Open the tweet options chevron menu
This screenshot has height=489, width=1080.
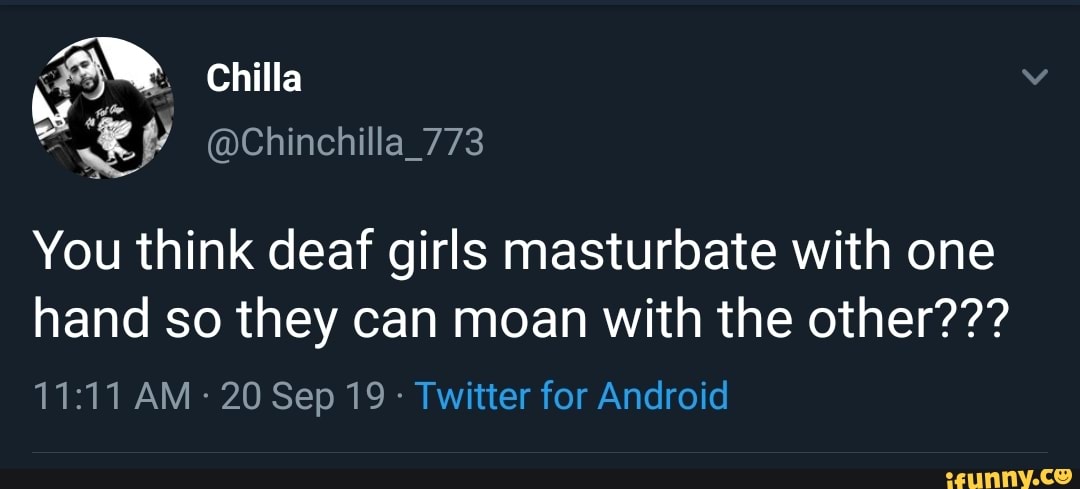1037,78
